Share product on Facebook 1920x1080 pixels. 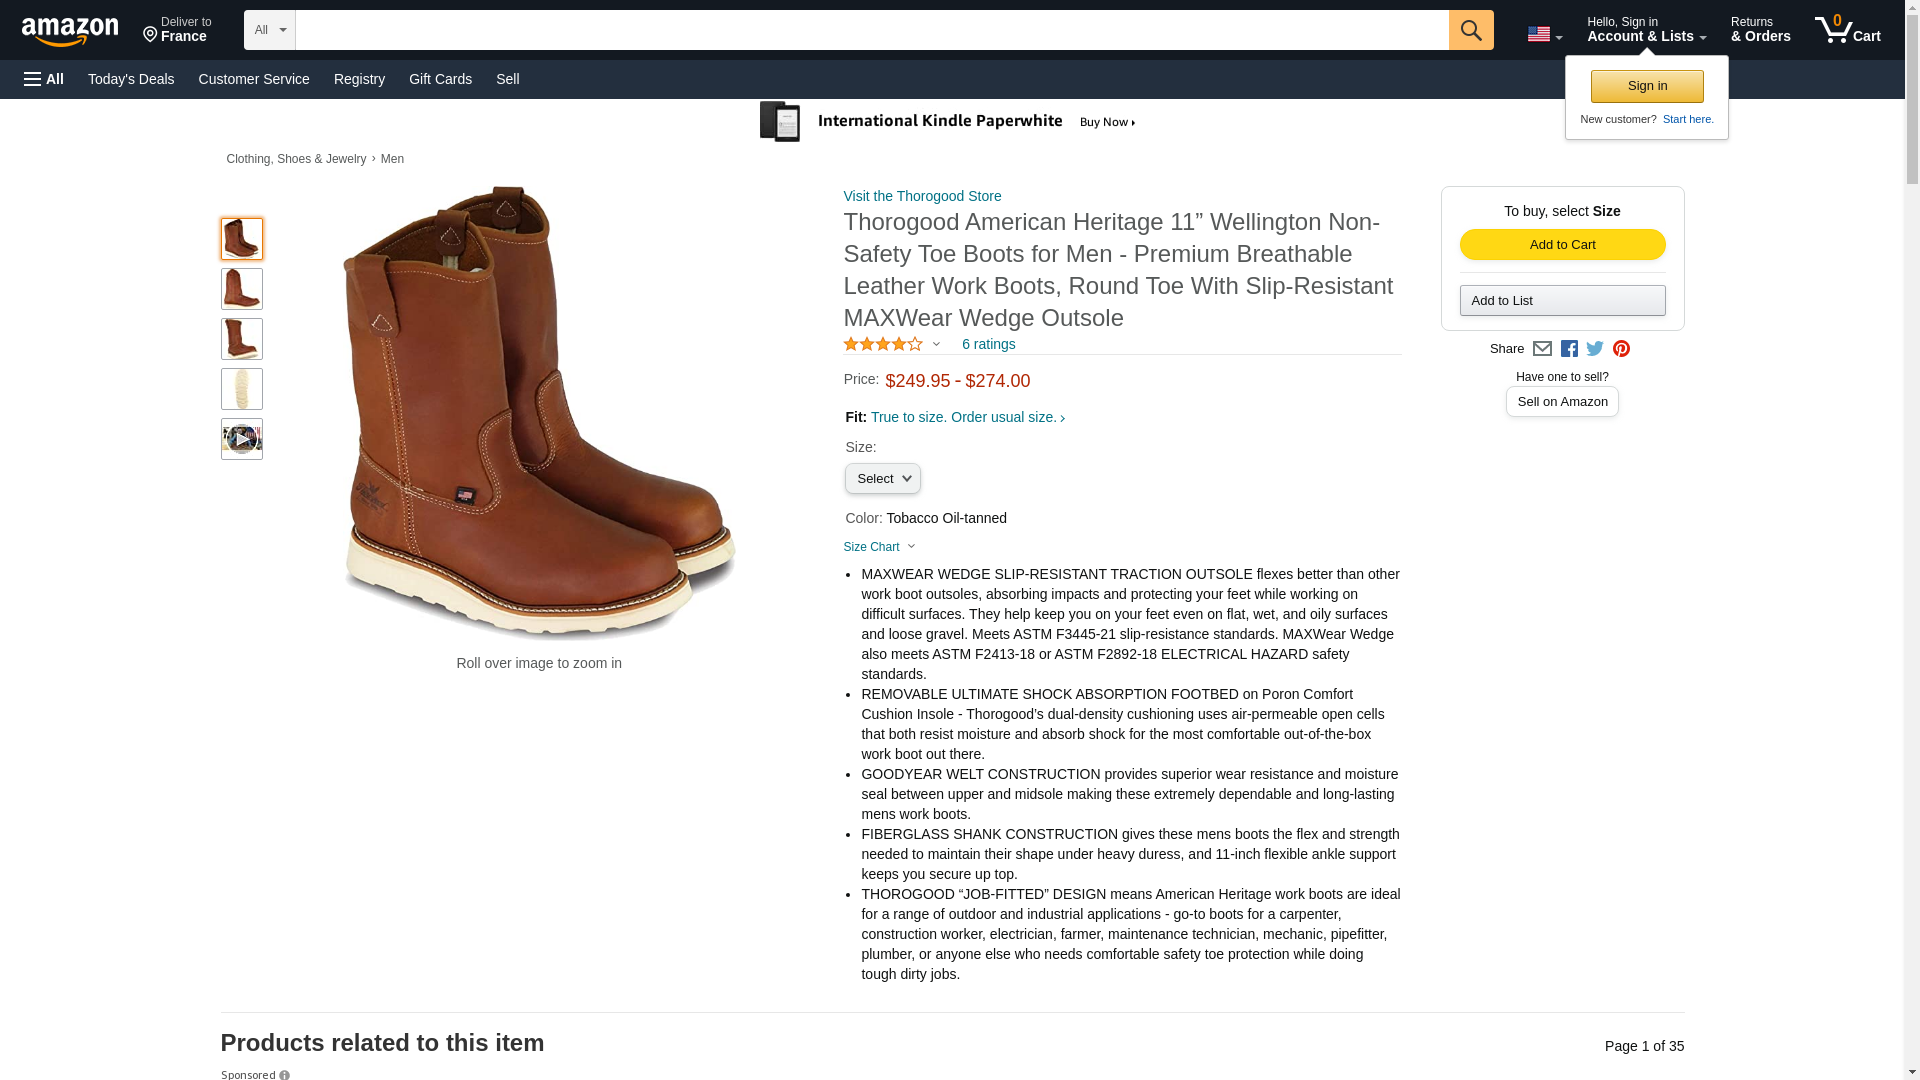click(1569, 349)
